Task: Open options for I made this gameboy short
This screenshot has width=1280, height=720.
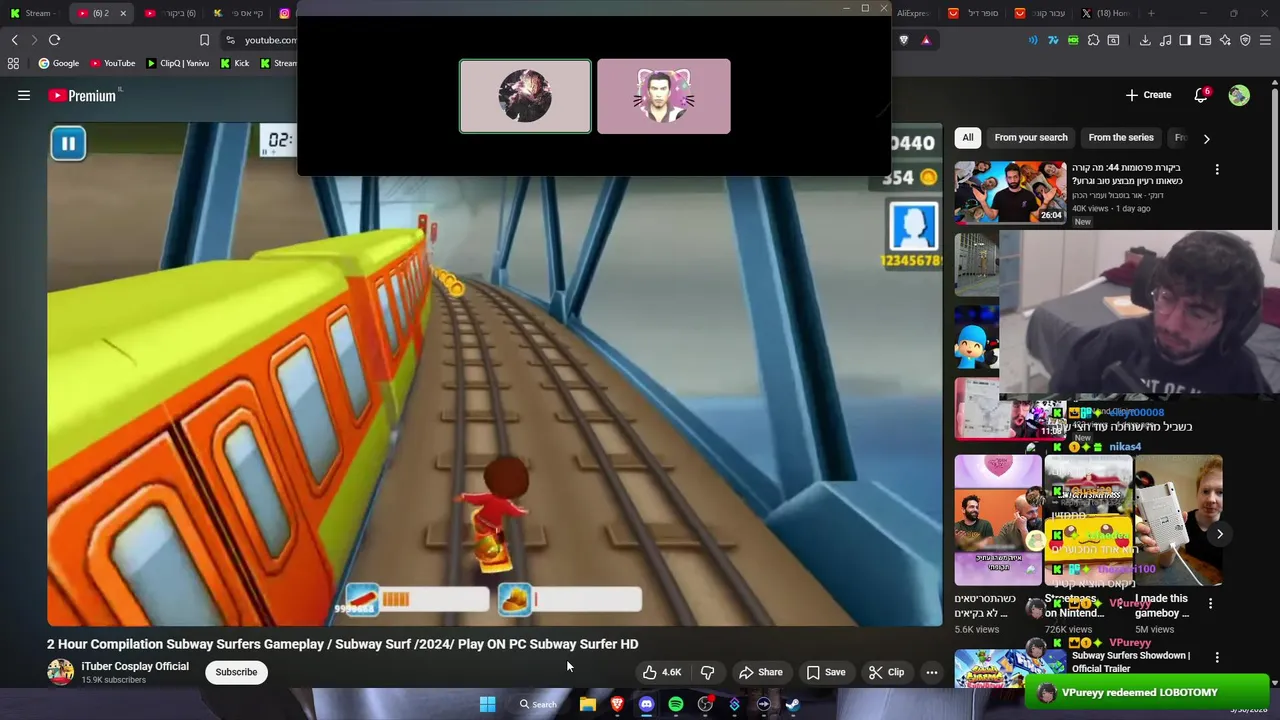Action: tap(1210, 604)
